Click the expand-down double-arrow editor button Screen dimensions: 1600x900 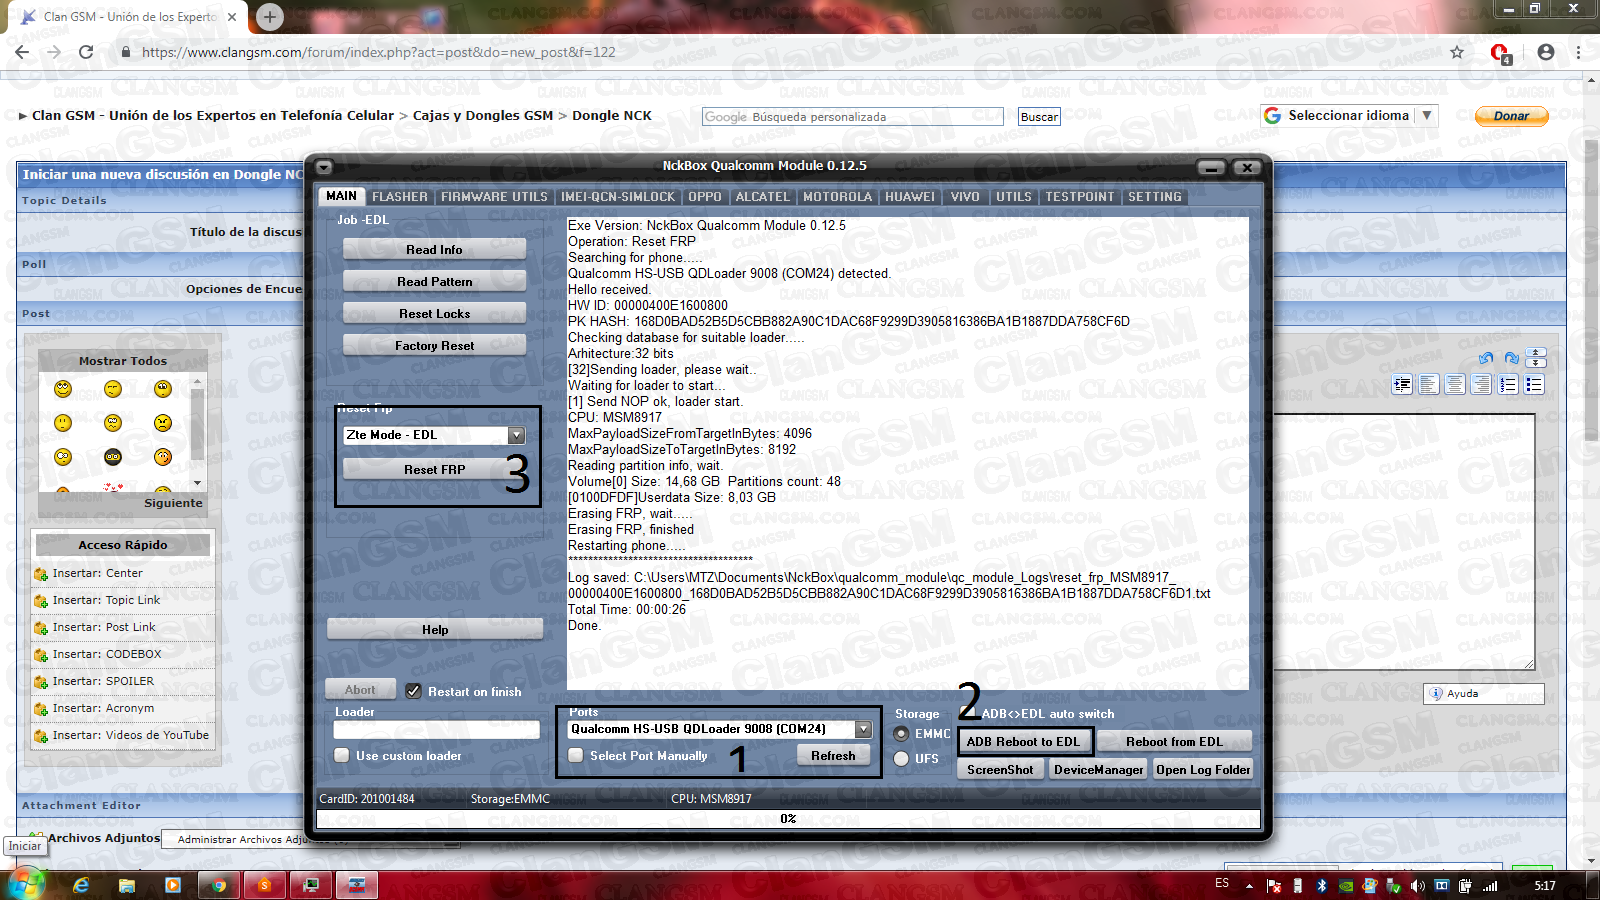1537,362
